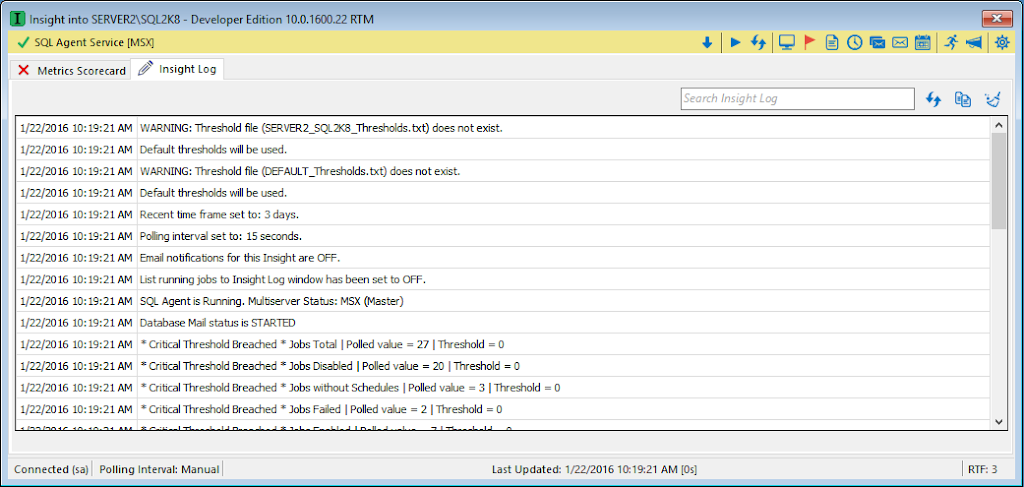Open settings with the gear icon
The image size is (1024, 487).
pos(1002,42)
